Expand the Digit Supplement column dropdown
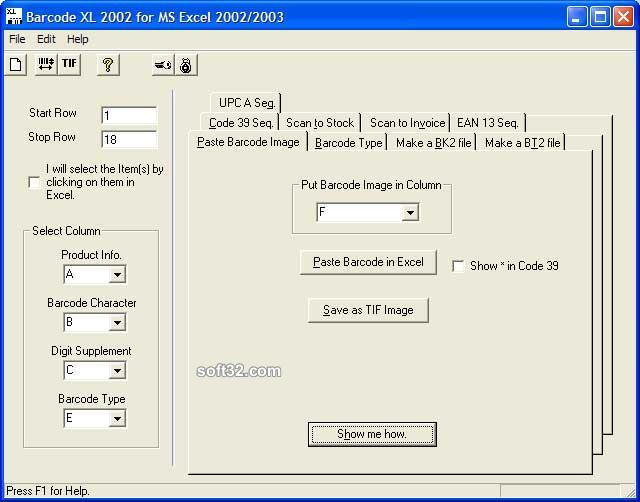 click(117, 371)
